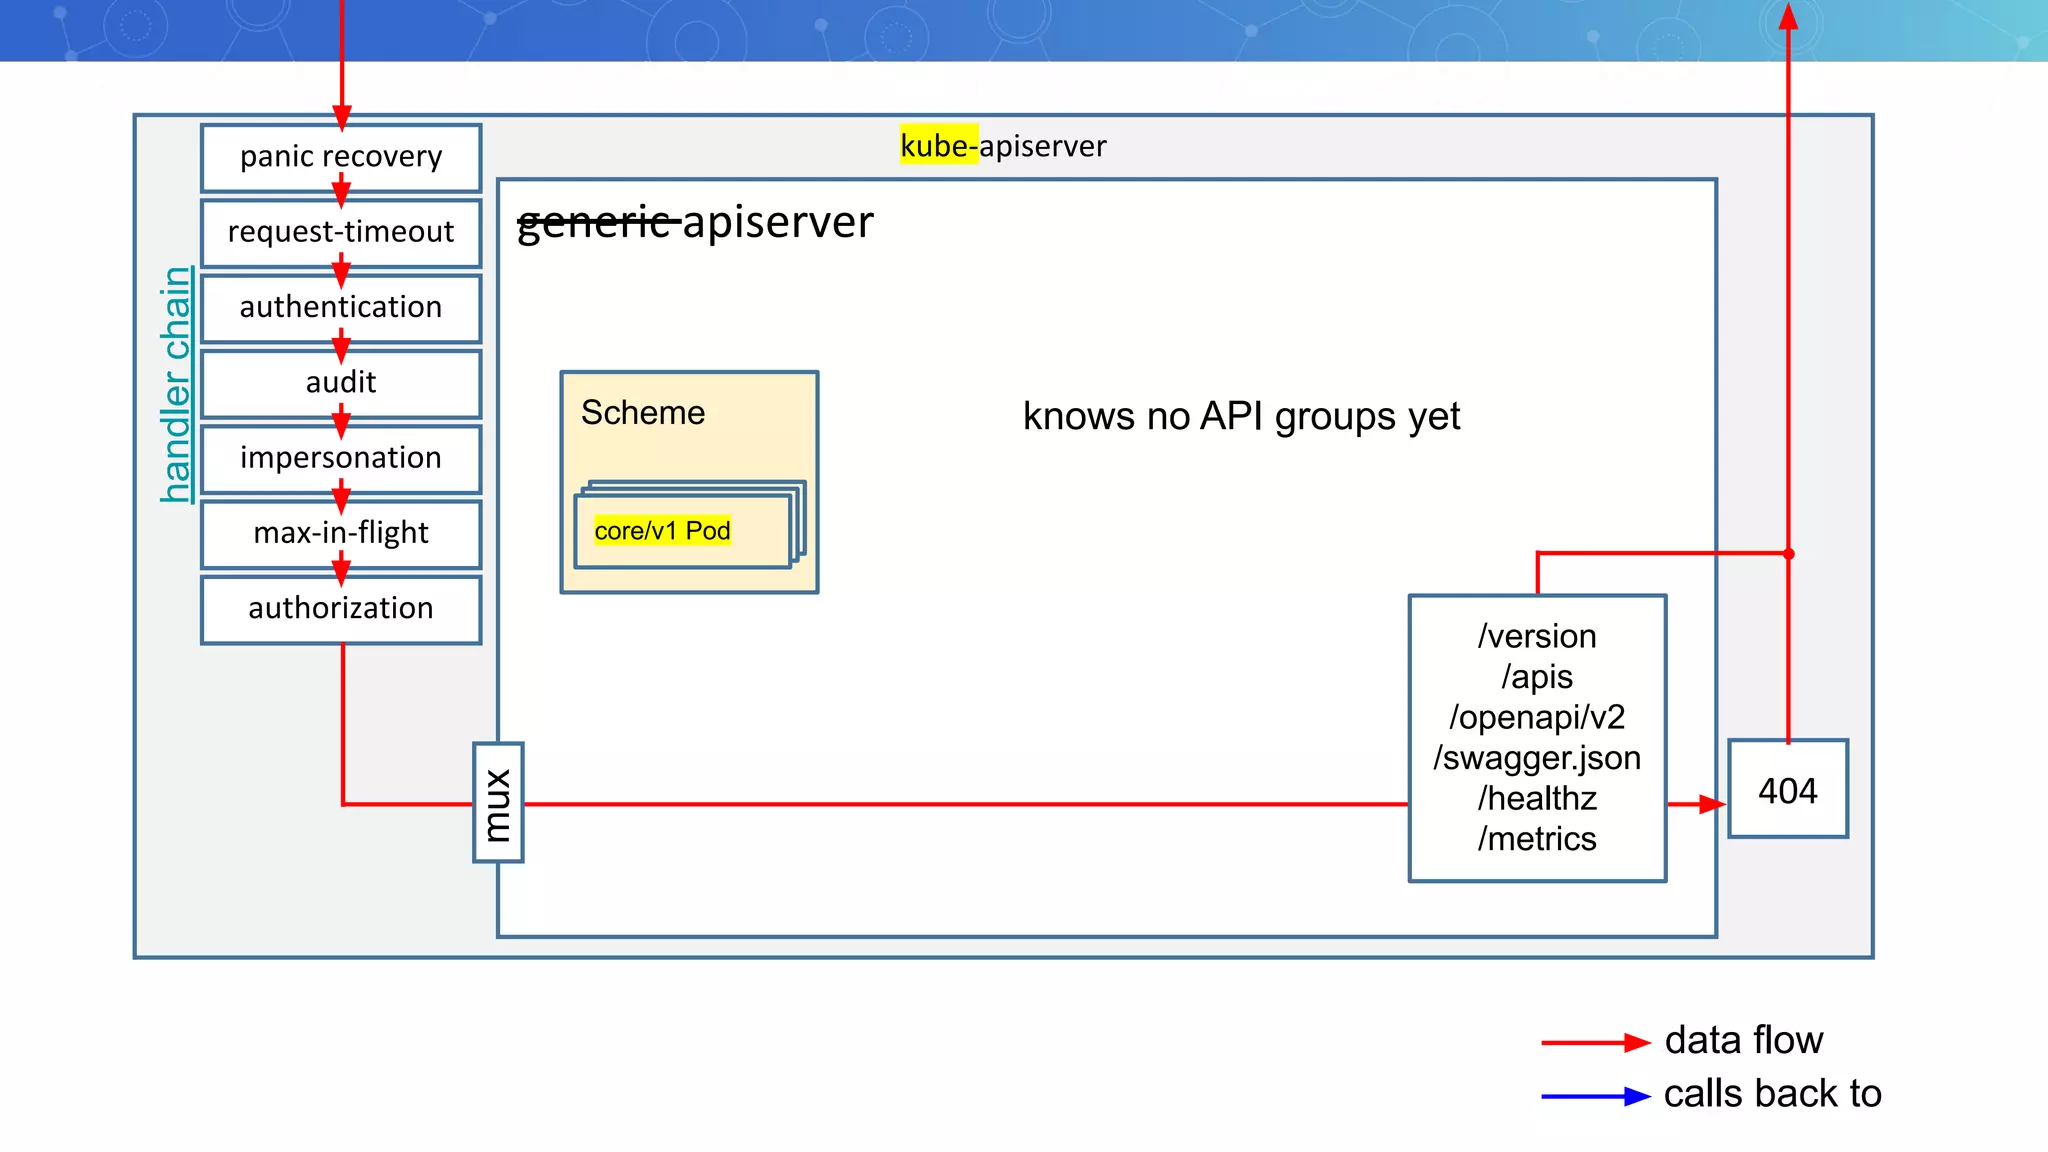Click the request-timeout box
Viewport: 2048px width, 1152px height.
[341, 232]
